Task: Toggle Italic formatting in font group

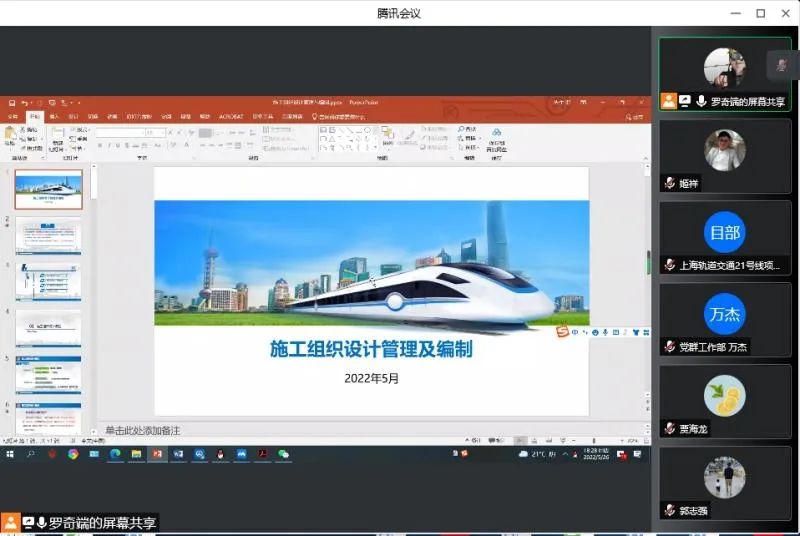Action: (x=109, y=146)
